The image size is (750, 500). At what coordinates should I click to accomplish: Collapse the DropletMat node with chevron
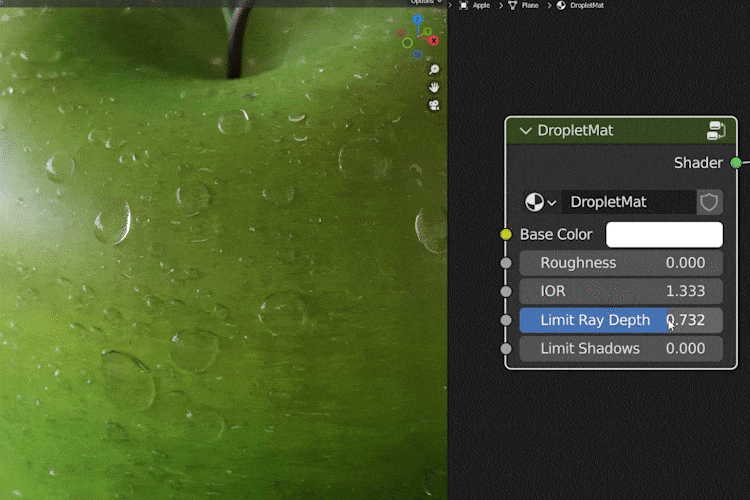pos(525,131)
